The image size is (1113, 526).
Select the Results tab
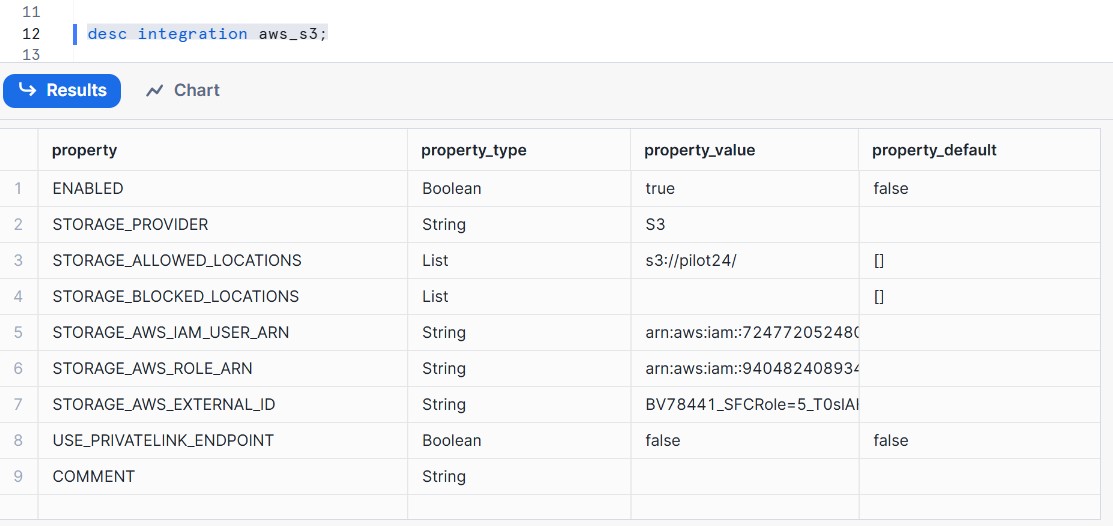pos(63,90)
